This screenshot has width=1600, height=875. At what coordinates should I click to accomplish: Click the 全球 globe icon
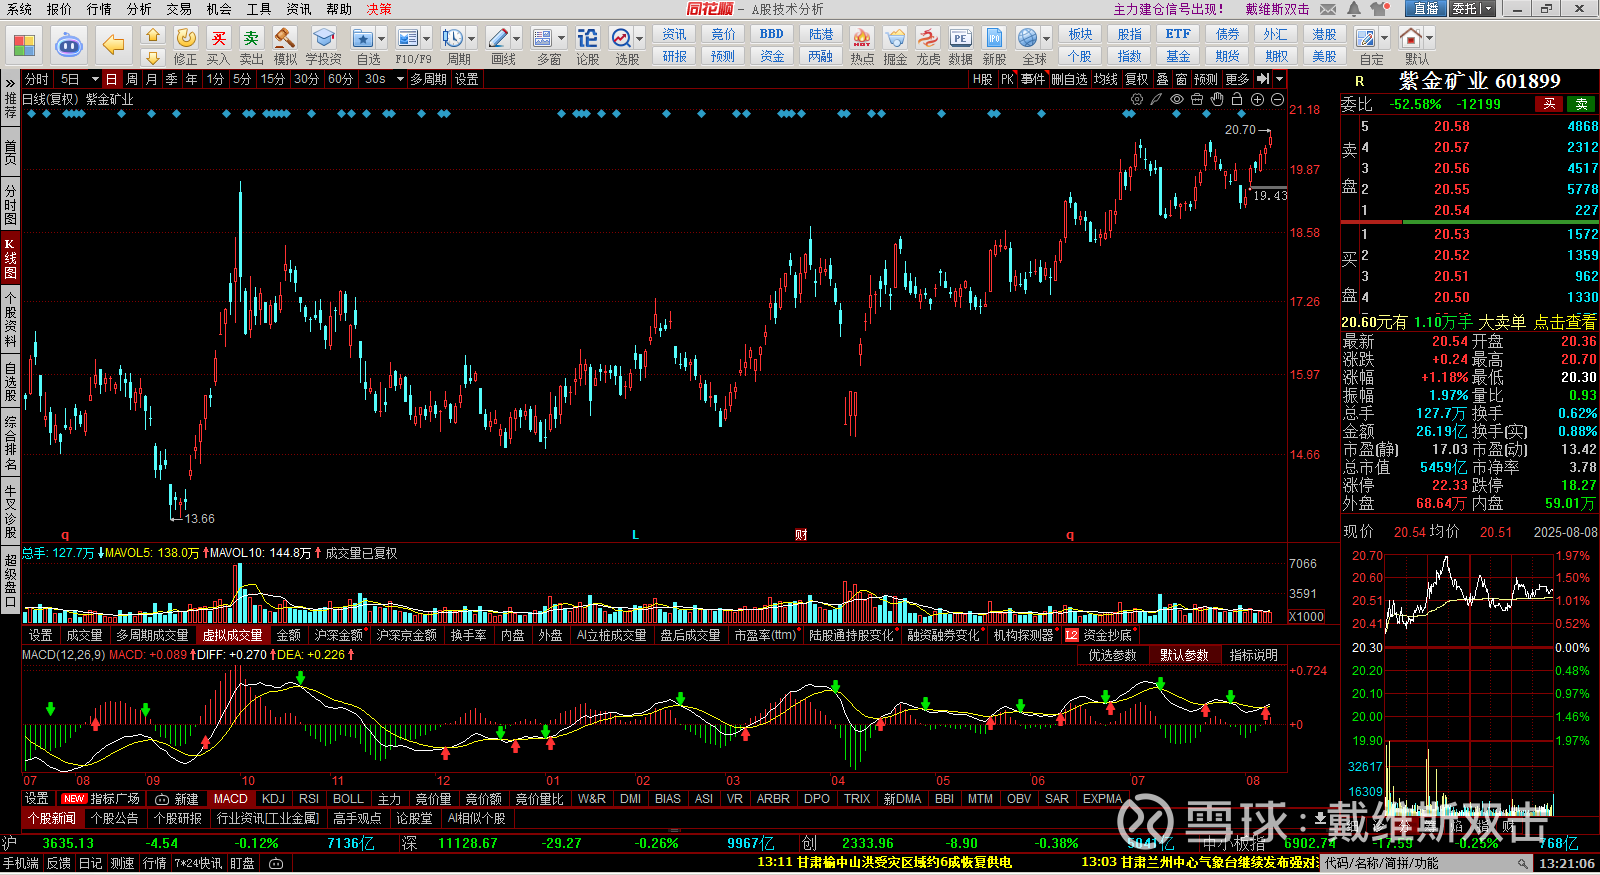click(x=1027, y=38)
